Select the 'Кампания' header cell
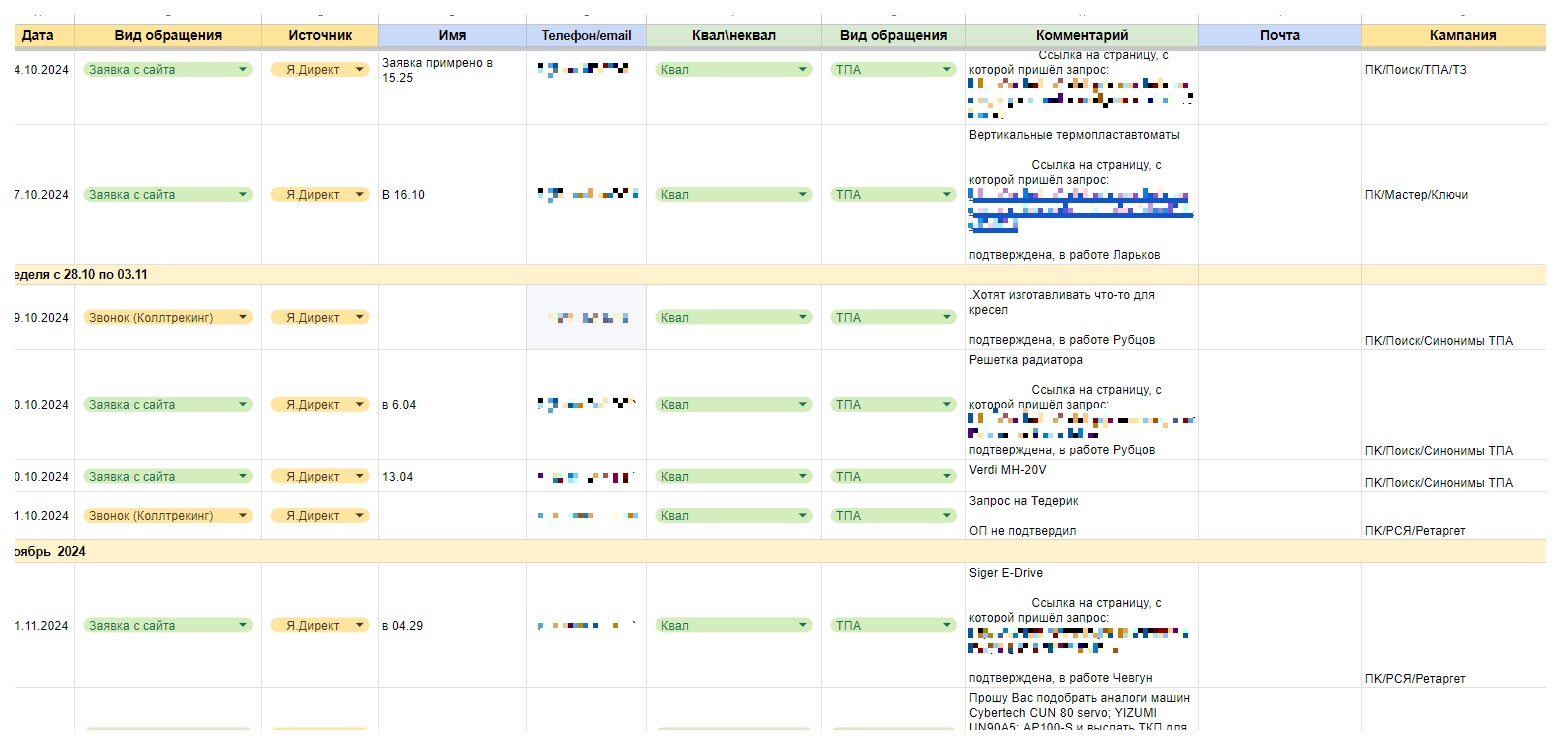 (x=1462, y=35)
